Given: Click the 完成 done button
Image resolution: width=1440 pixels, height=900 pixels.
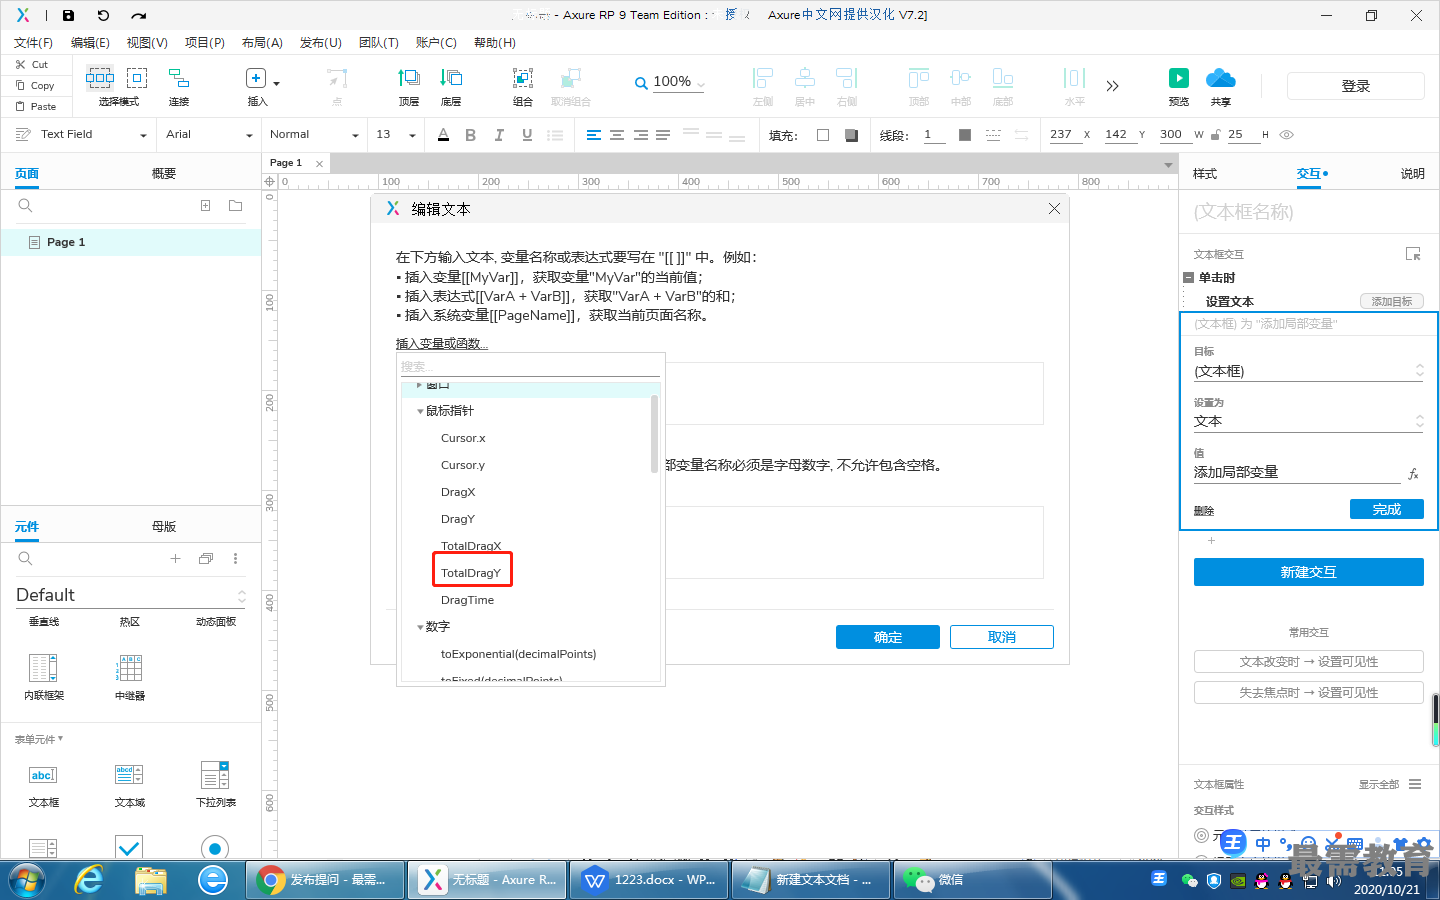Looking at the screenshot, I should click(1386, 509).
